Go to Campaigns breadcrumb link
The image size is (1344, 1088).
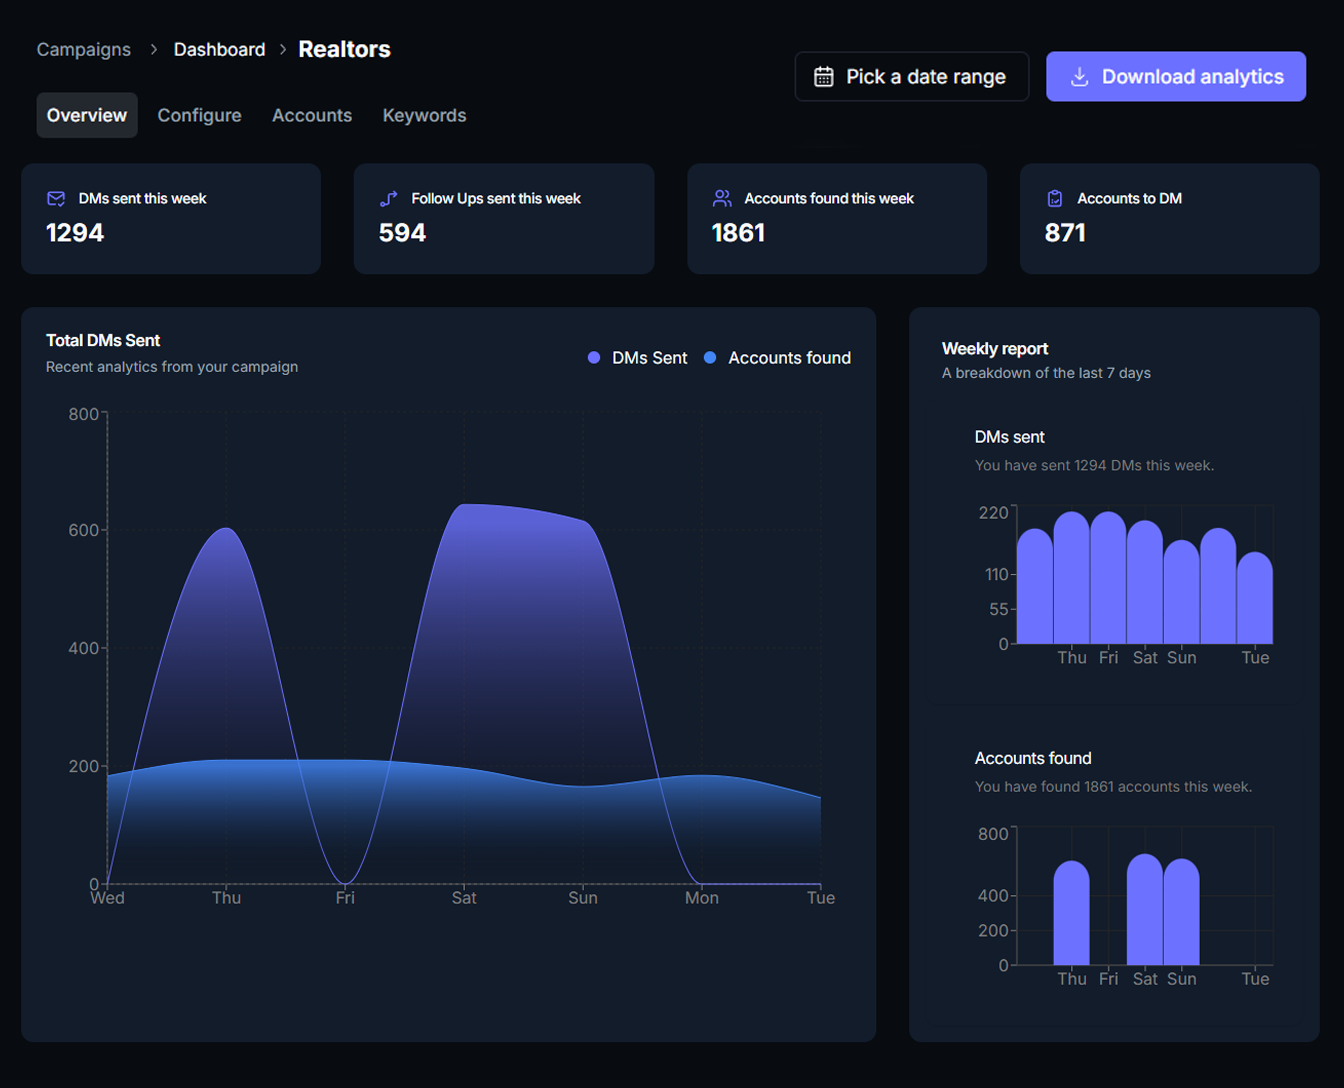(84, 50)
